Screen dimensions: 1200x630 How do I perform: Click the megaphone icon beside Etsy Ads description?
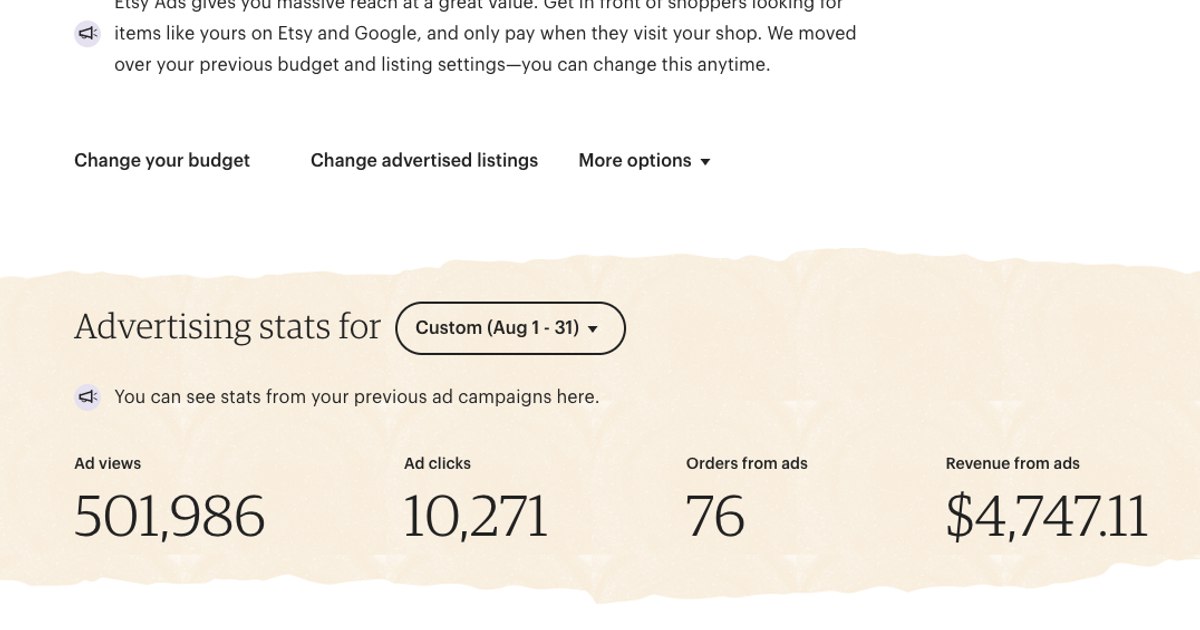[x=88, y=34]
